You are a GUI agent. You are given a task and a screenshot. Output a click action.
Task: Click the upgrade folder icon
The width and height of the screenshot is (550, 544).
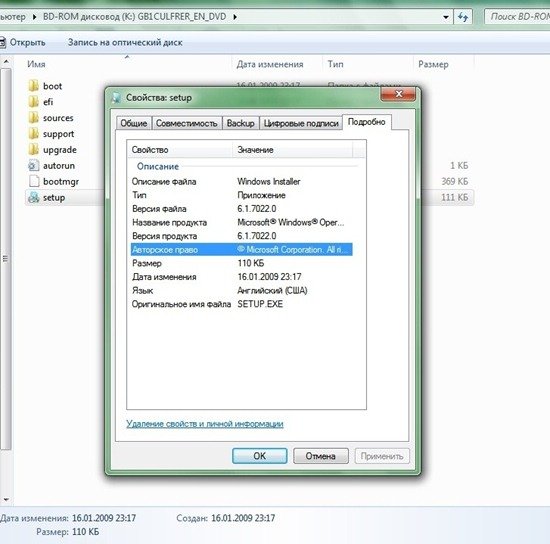tap(33, 150)
